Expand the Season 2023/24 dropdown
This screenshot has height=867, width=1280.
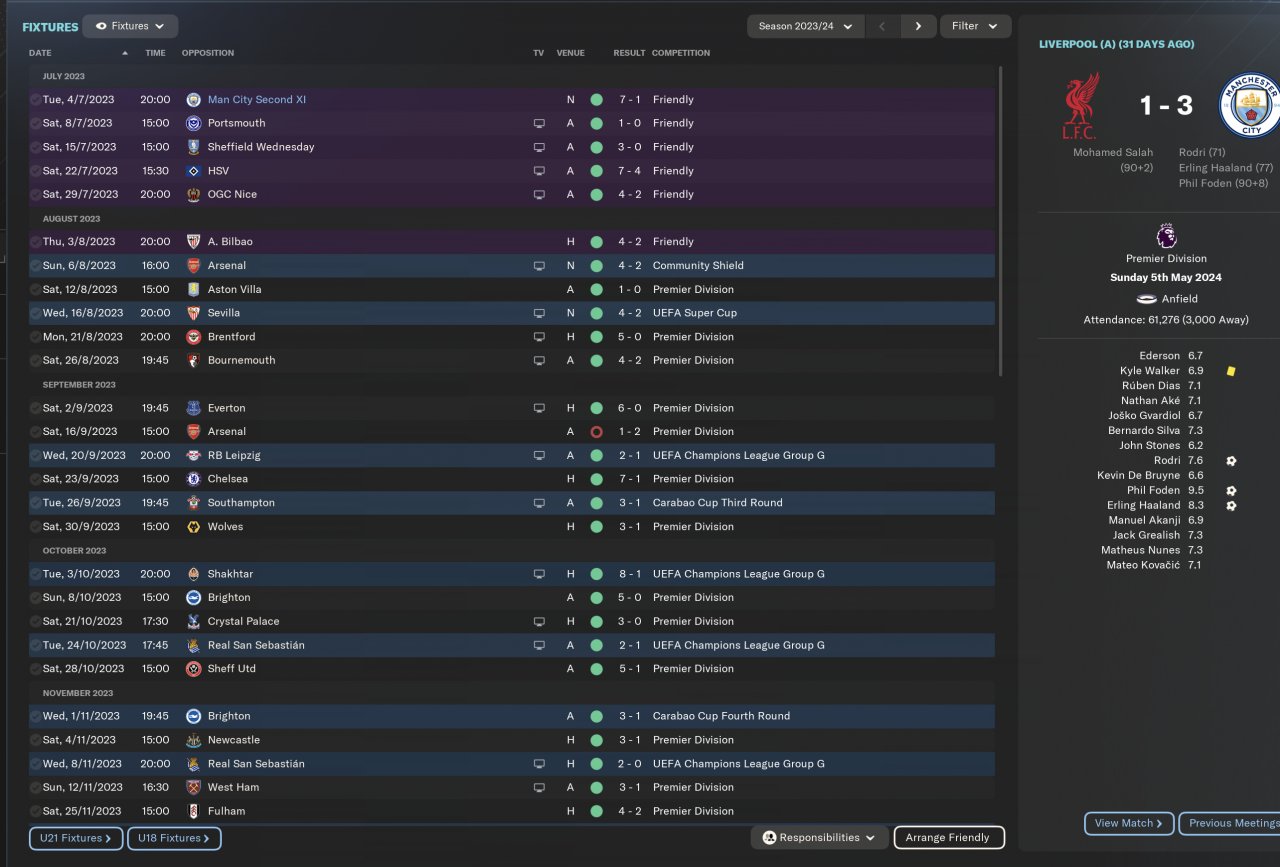coord(805,26)
